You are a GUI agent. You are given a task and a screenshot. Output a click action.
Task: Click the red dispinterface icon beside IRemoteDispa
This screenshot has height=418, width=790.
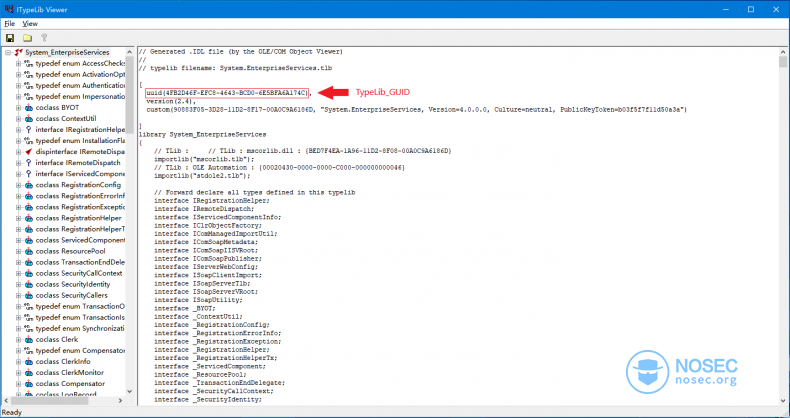tap(29, 152)
